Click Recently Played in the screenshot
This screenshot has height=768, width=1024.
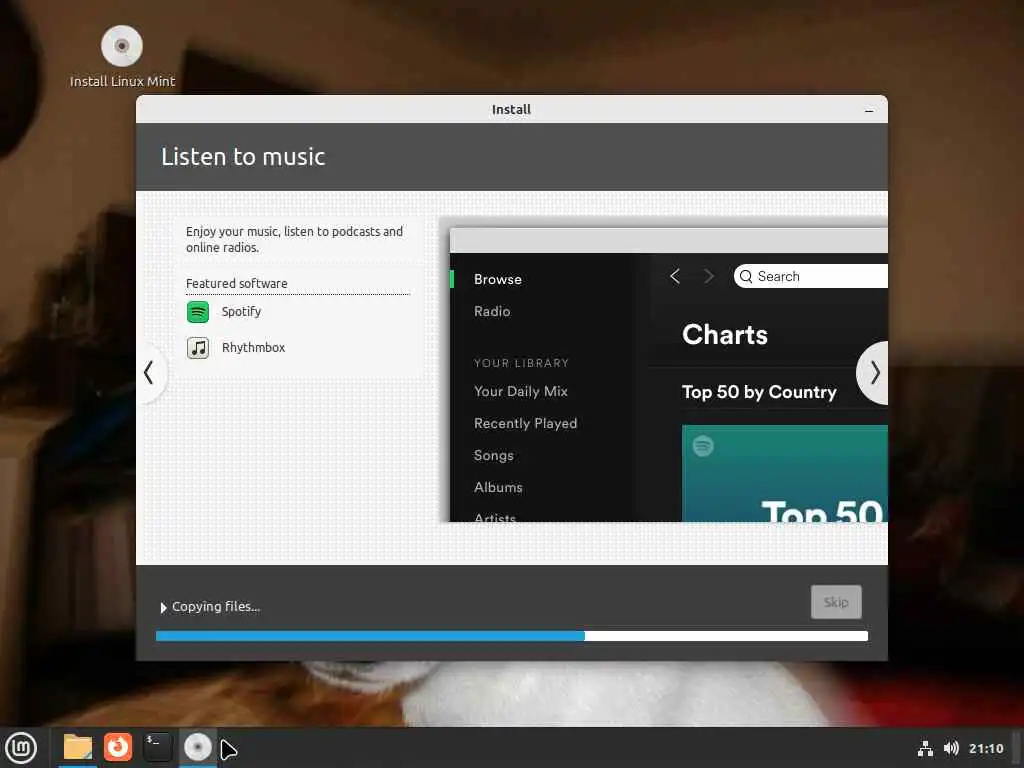tap(525, 423)
